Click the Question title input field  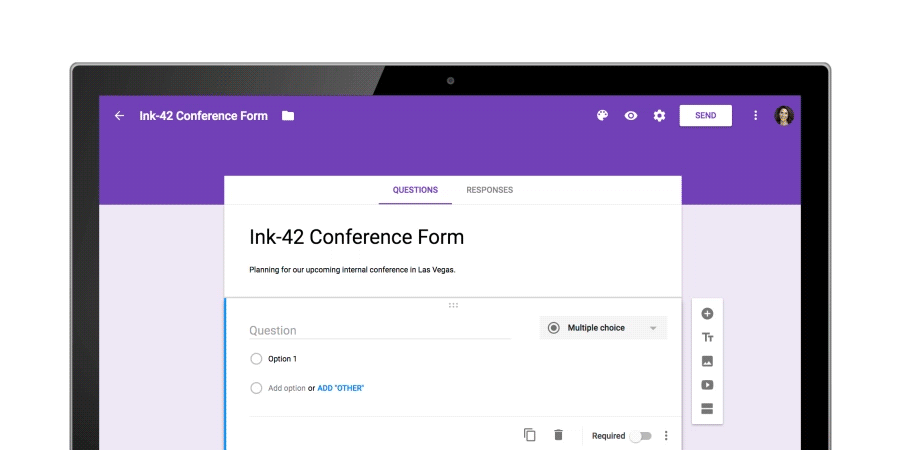pos(379,330)
